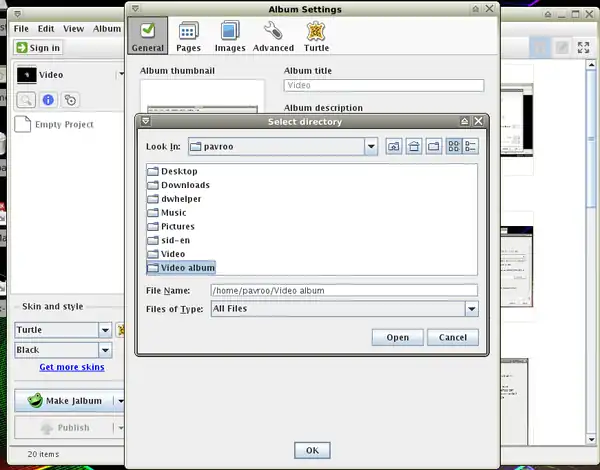Switch file chooser to List view
Image resolution: width=600 pixels, height=470 pixels.
coord(453,147)
